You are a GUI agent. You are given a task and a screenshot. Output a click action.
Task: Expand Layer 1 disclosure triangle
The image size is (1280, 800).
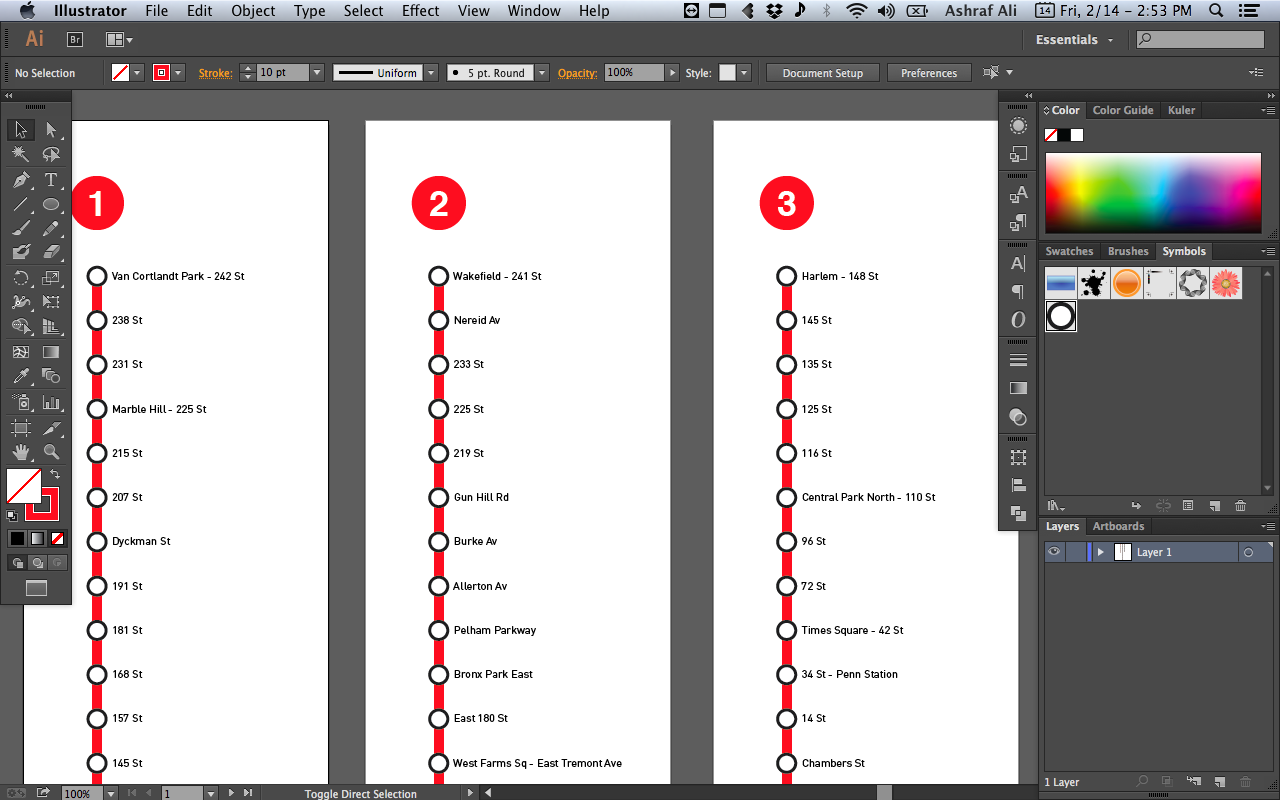1100,552
